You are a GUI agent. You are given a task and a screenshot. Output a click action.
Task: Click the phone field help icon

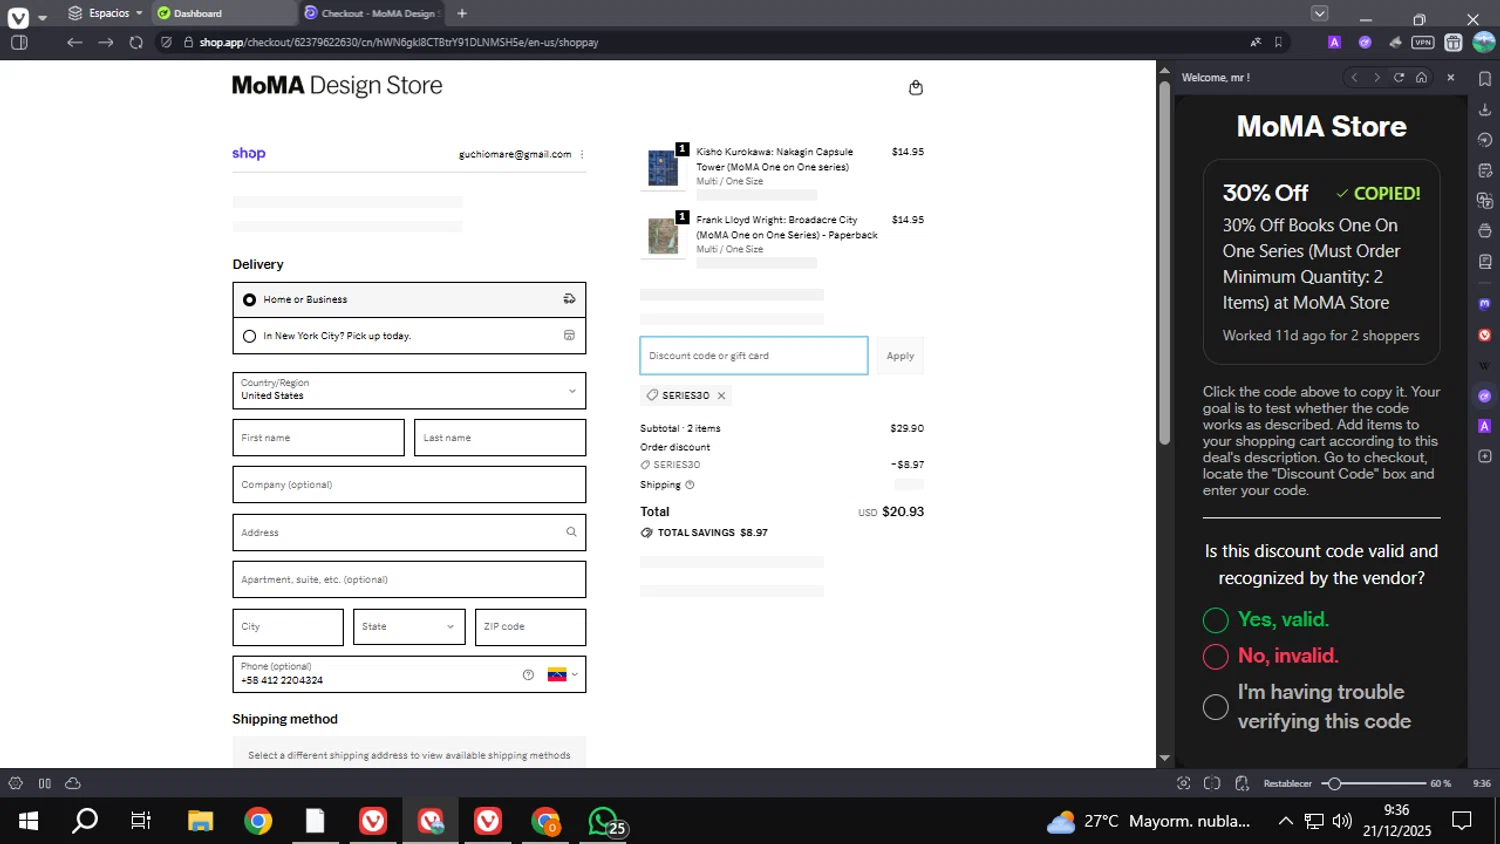tap(528, 675)
